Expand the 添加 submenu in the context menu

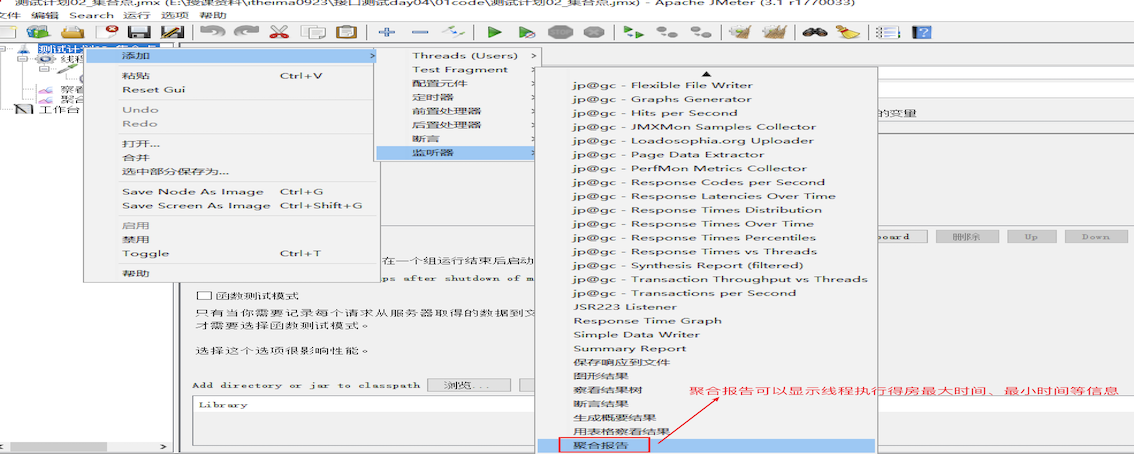coord(231,56)
